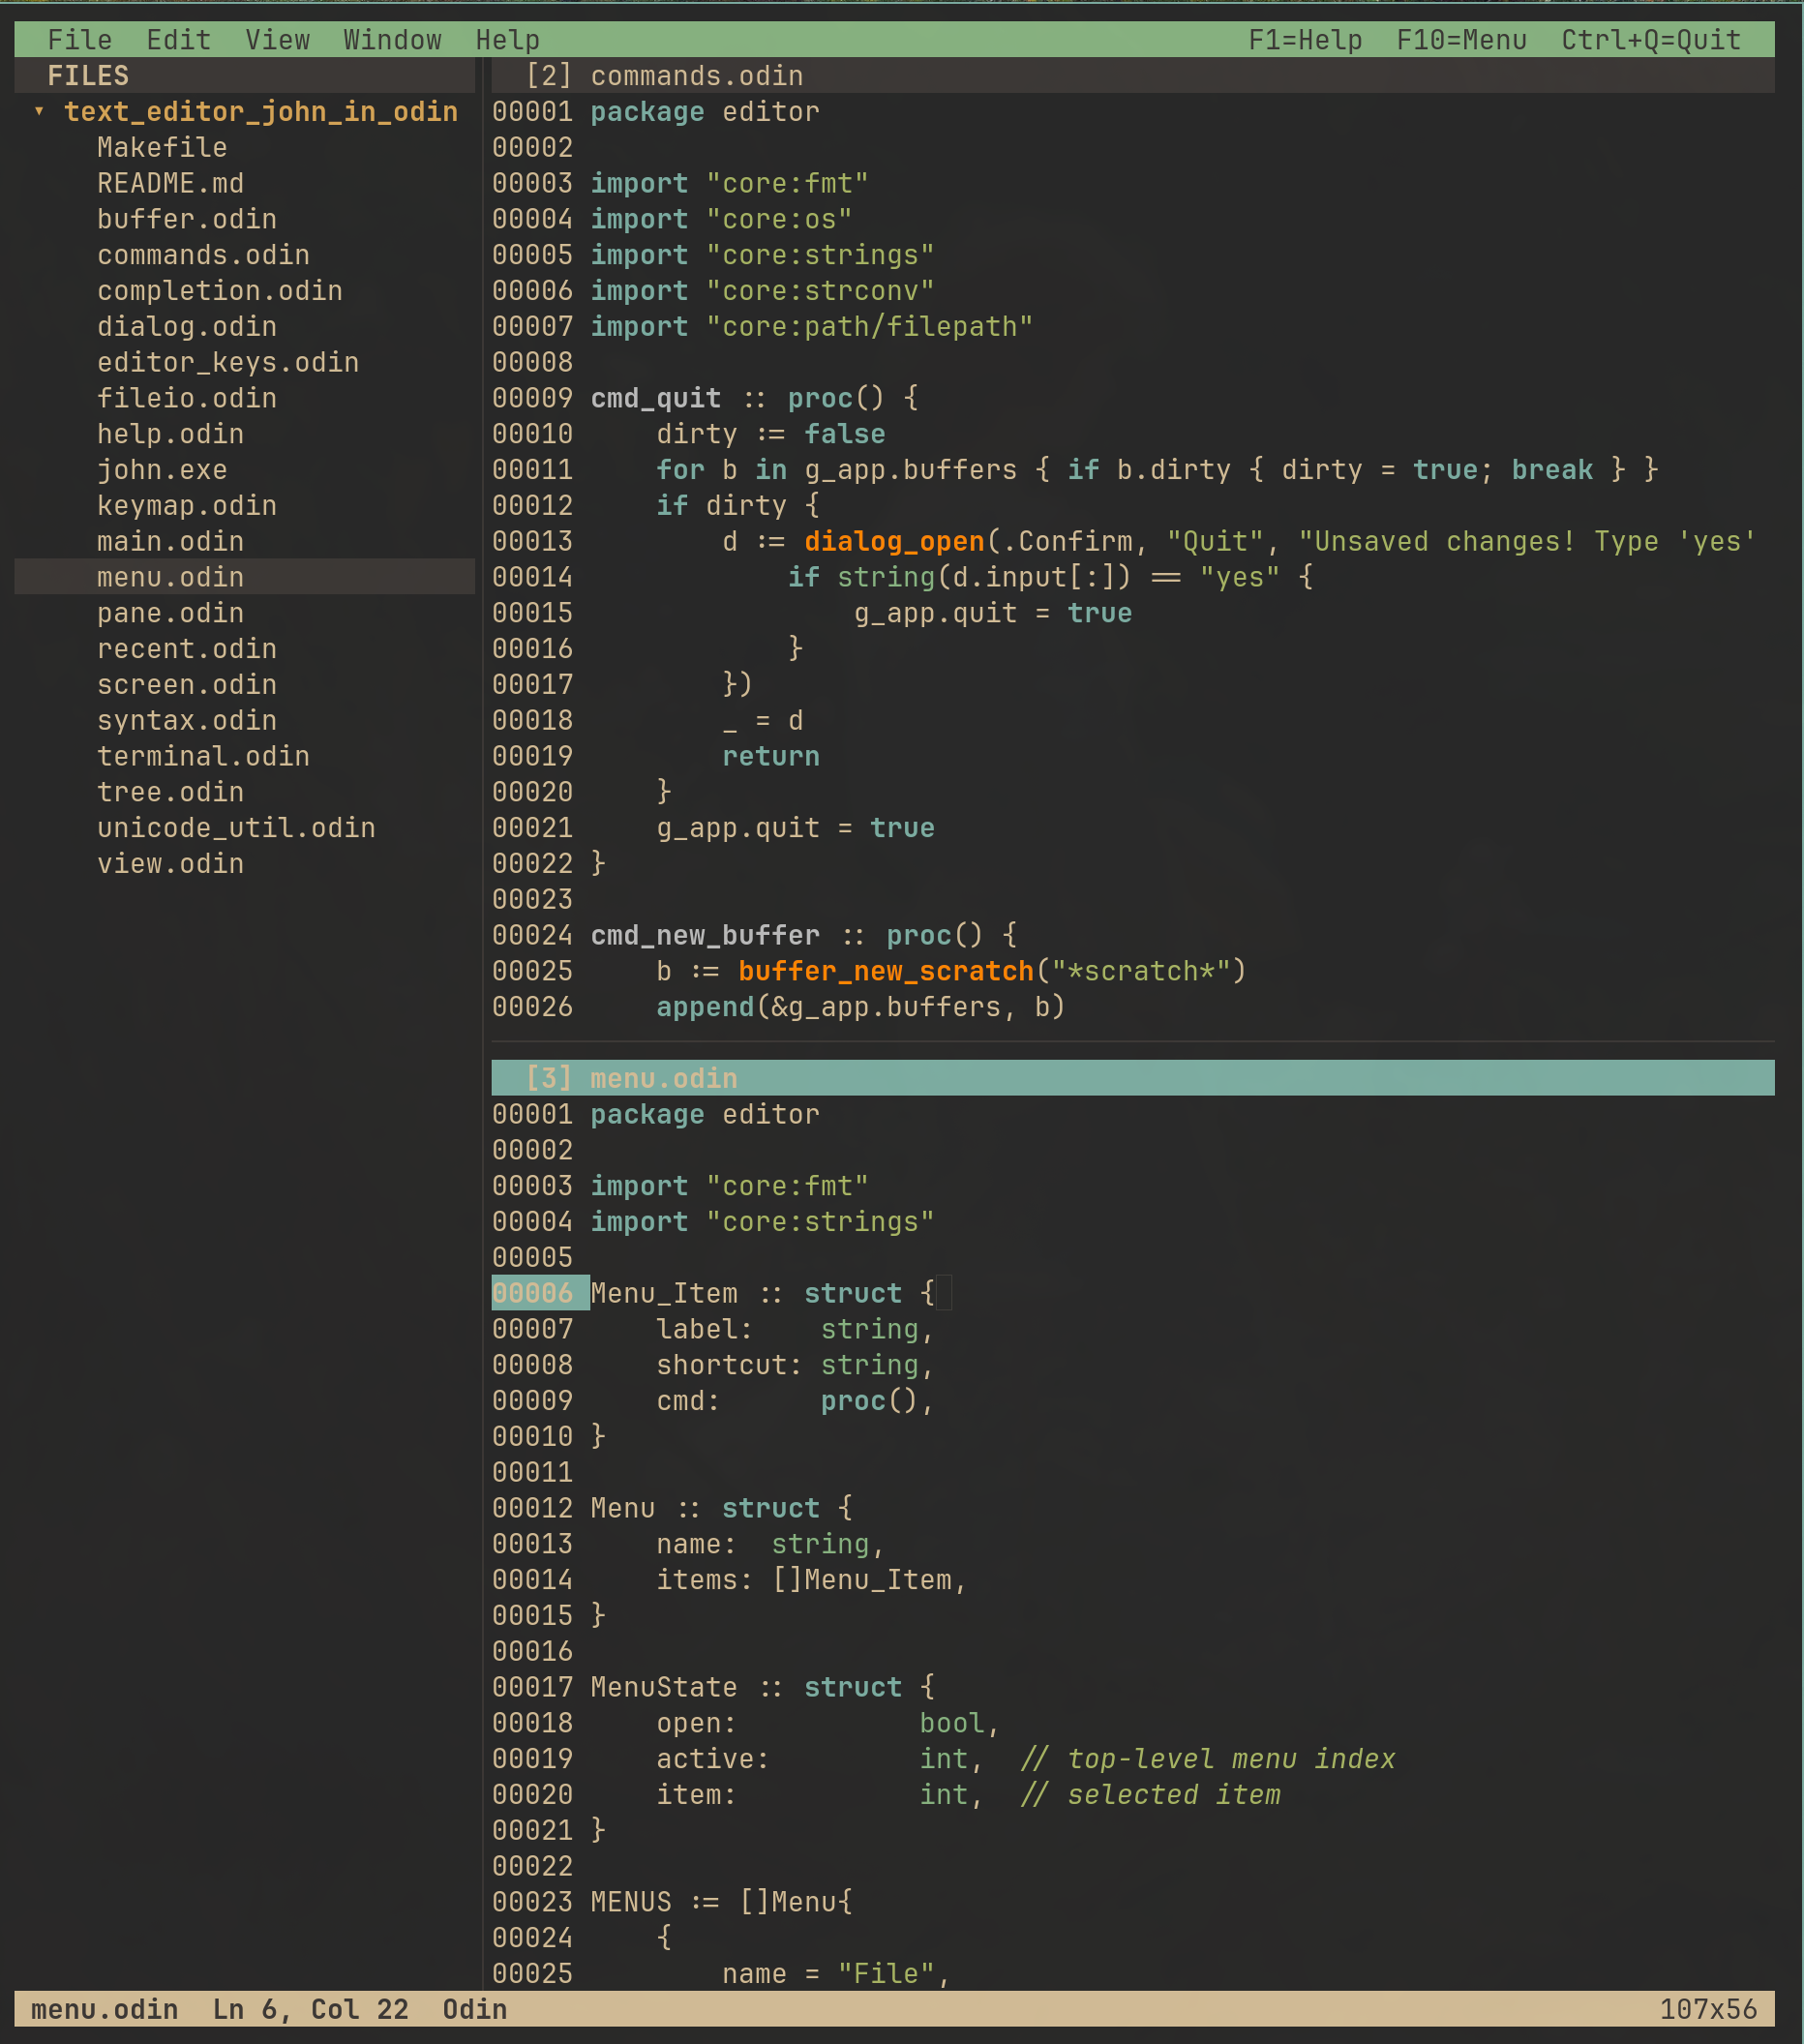The height and width of the screenshot is (2044, 1804).
Task: Click line number 00009 in commands.odin pane
Action: tap(533, 399)
